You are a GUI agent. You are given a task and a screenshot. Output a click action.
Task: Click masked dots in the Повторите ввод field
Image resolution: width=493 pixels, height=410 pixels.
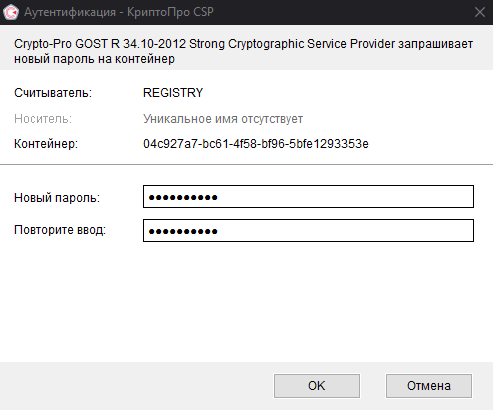[x=183, y=231]
